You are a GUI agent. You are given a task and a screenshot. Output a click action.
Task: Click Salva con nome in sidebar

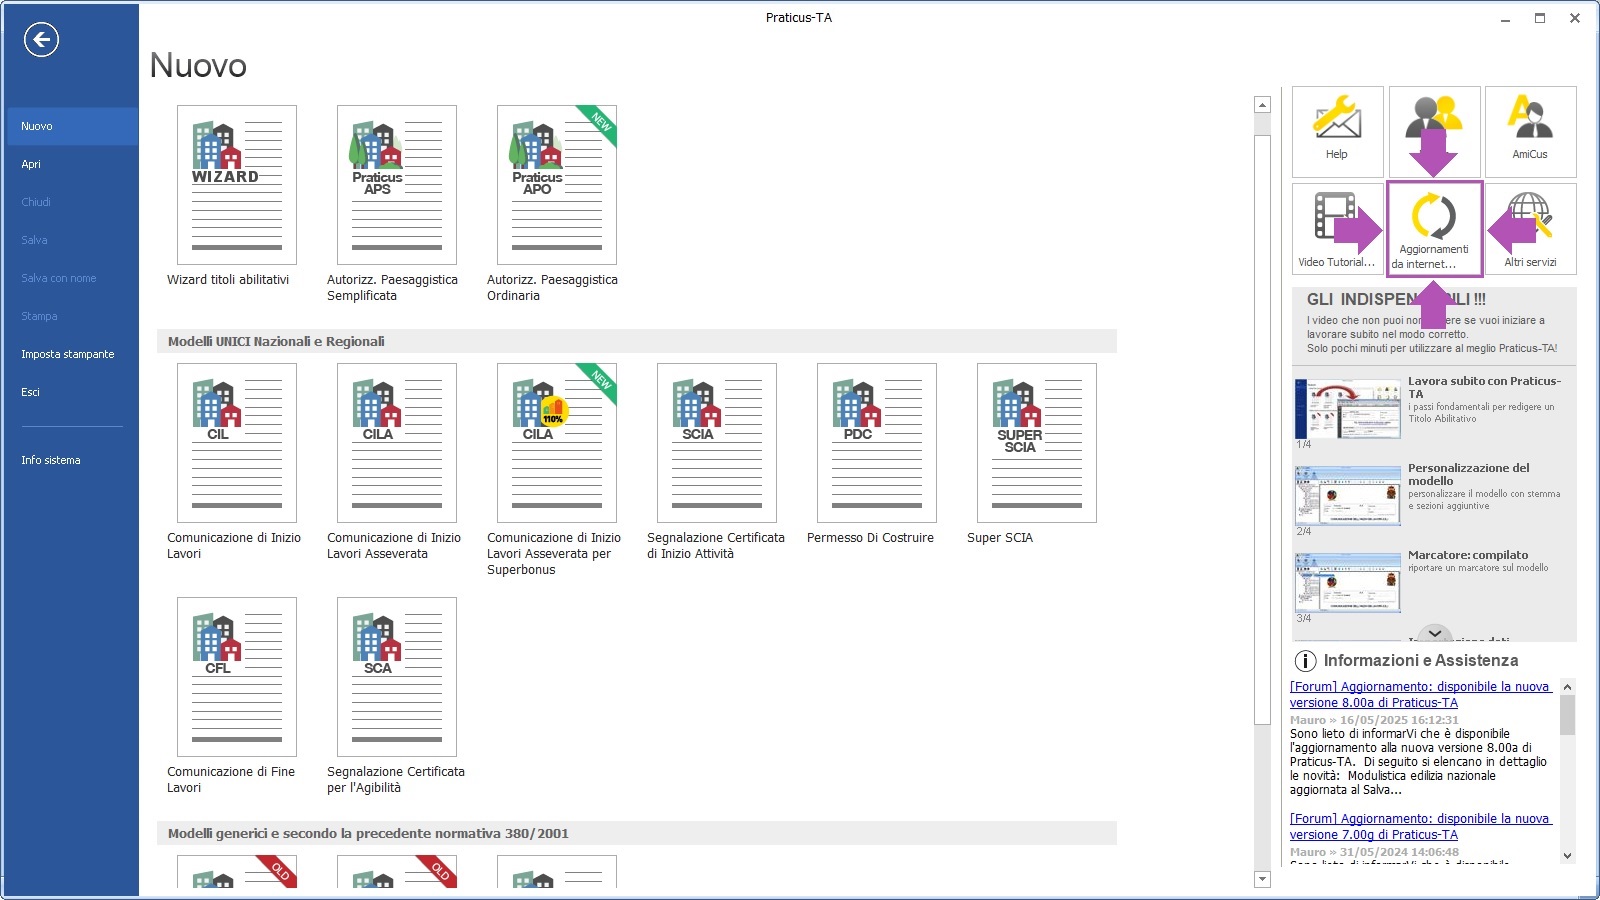(x=71, y=278)
